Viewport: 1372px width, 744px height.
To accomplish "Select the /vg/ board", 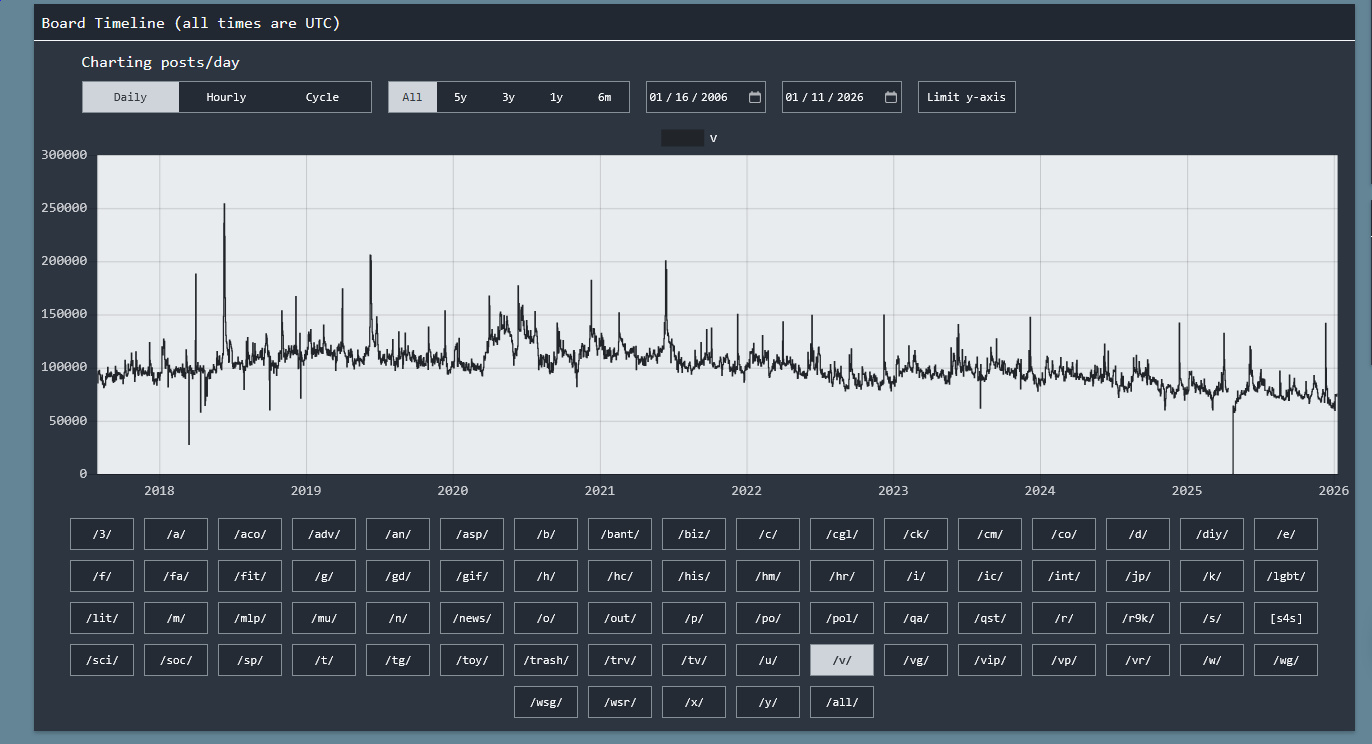I will click(916, 660).
